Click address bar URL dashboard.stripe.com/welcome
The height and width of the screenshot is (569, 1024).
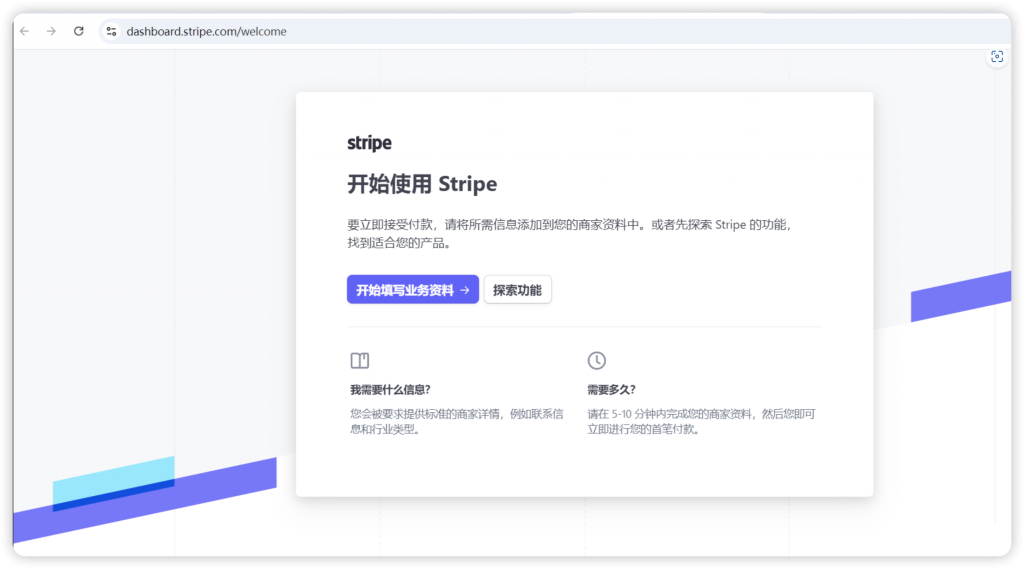tap(206, 31)
